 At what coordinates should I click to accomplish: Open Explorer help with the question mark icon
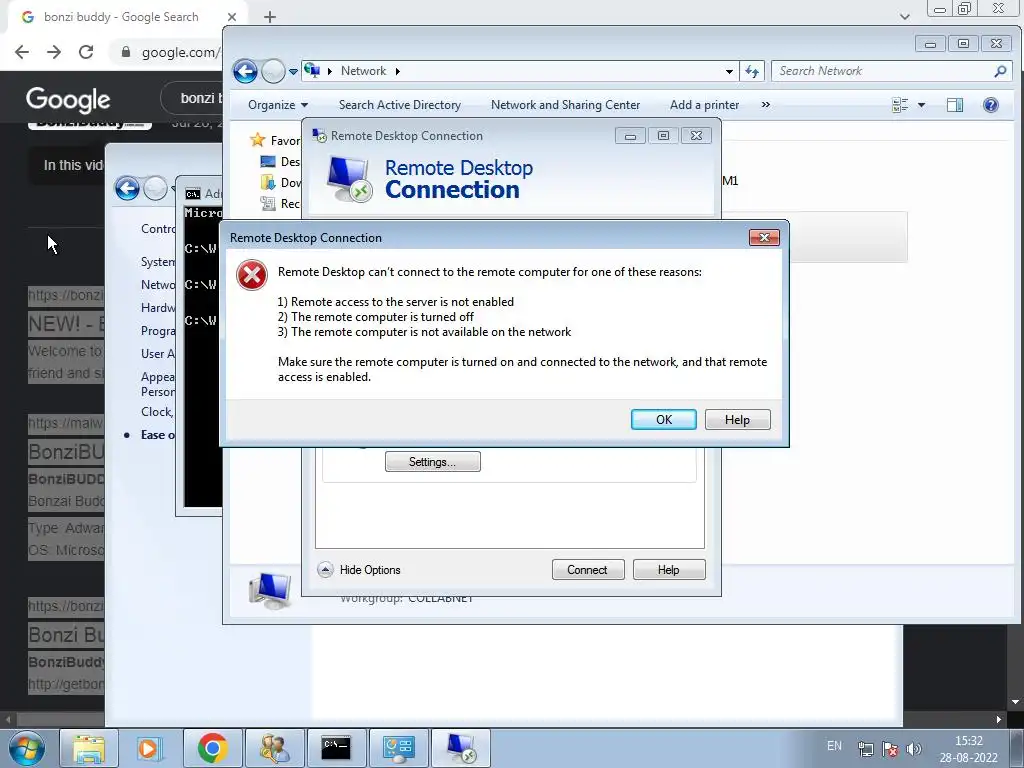coord(991,104)
